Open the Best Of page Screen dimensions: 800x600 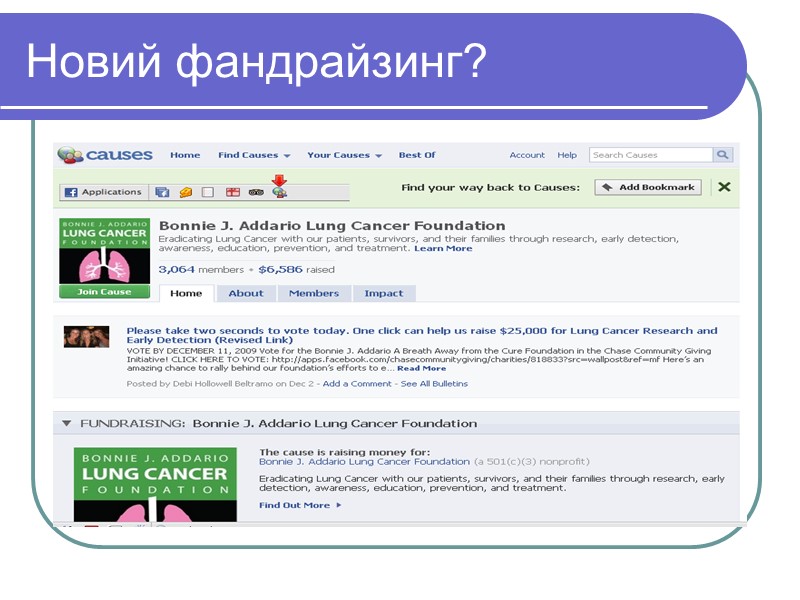[417, 155]
